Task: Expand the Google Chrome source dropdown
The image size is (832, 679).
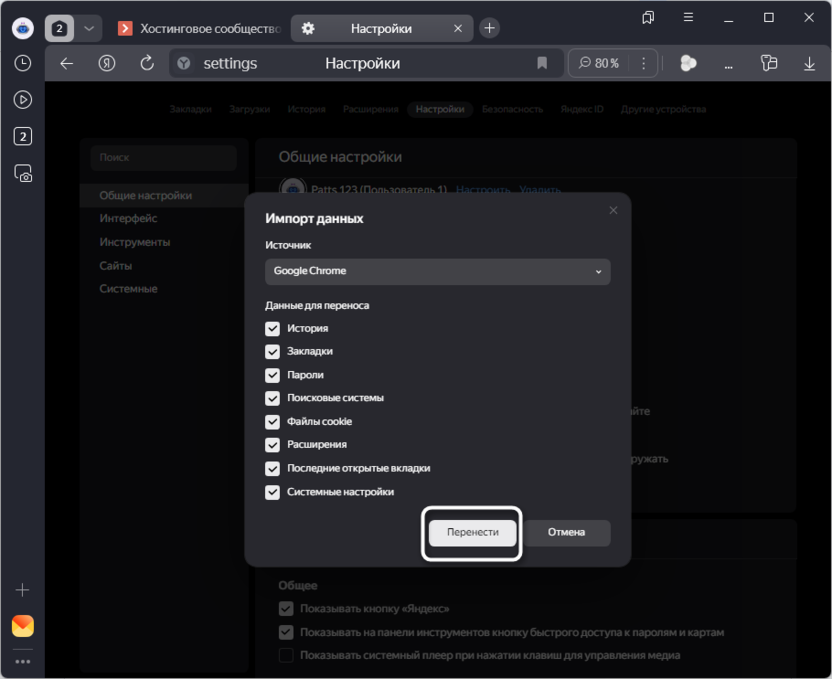Action: [437, 271]
